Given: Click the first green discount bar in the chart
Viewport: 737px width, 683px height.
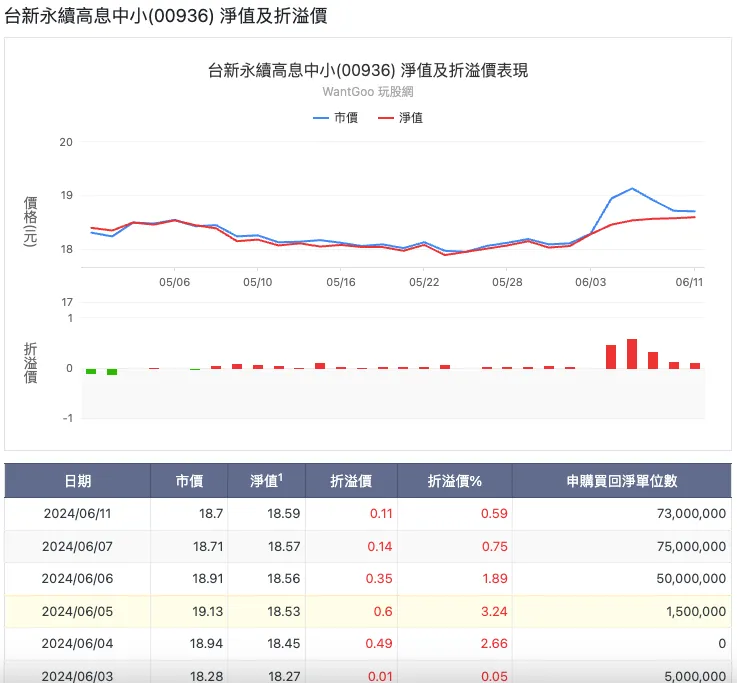Looking at the screenshot, I should (x=91, y=371).
